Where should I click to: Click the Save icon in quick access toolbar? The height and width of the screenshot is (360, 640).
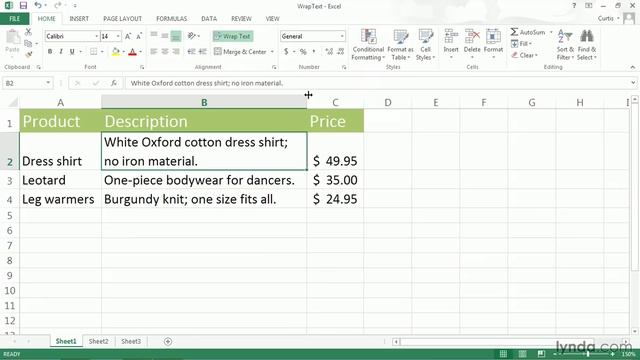(x=23, y=6)
